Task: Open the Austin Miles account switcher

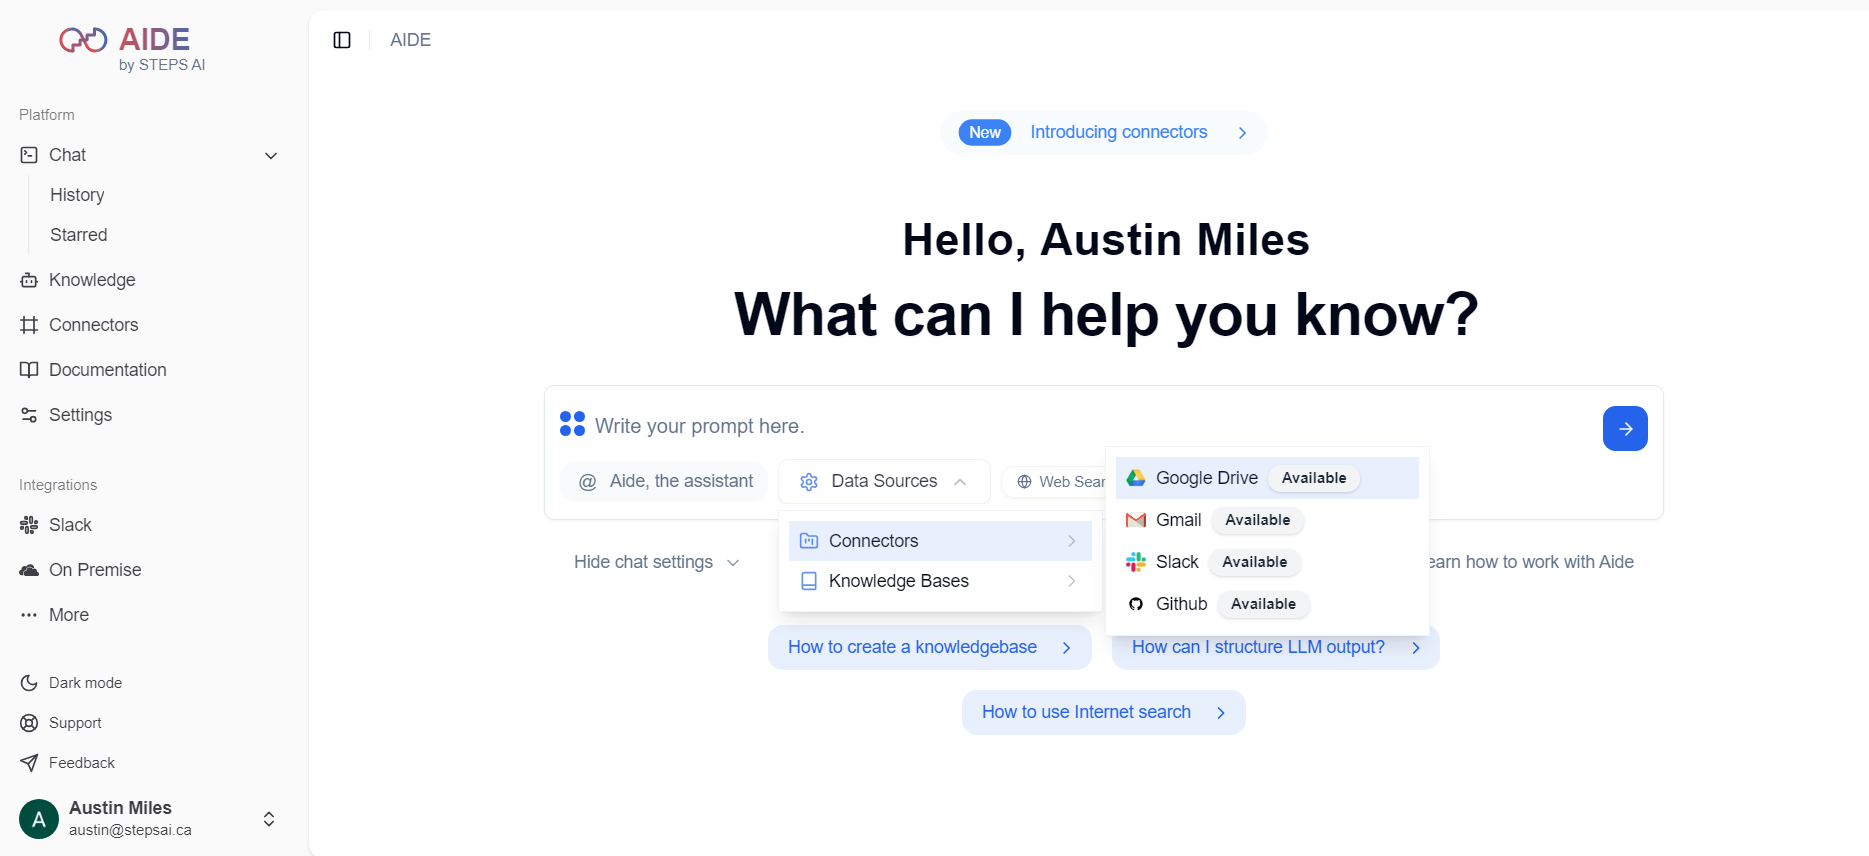Action: tap(269, 819)
